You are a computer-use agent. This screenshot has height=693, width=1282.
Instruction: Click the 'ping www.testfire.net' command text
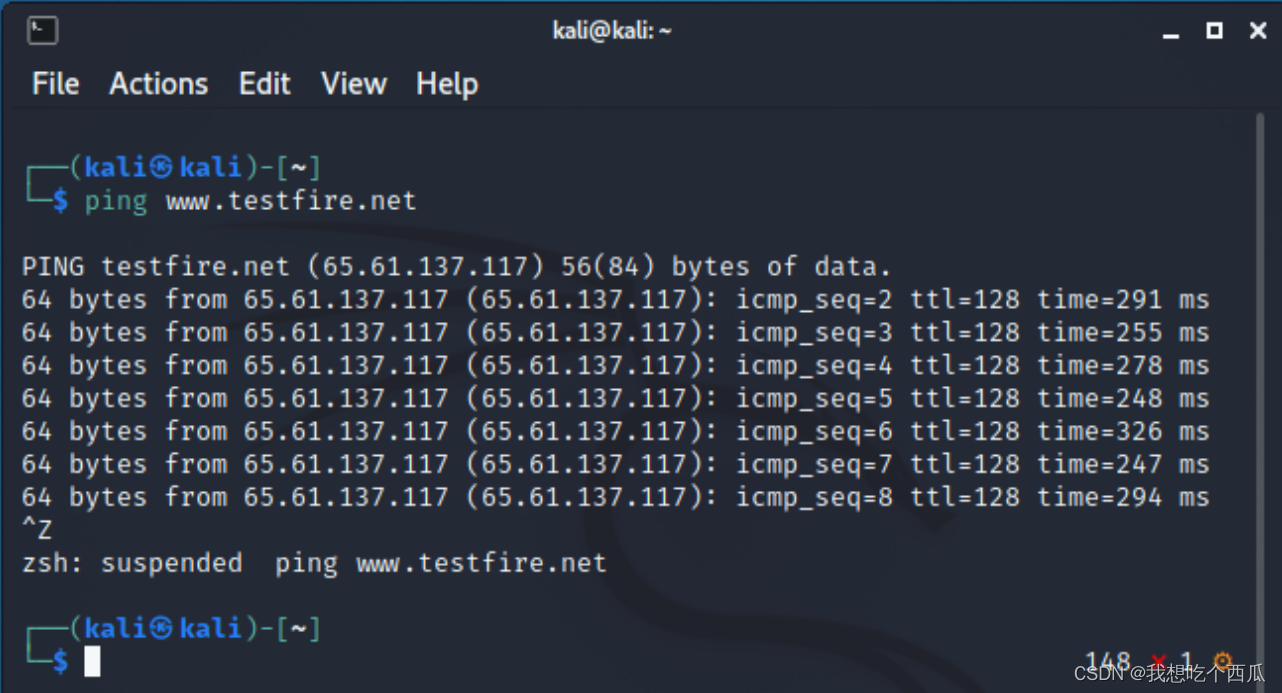tap(250, 201)
